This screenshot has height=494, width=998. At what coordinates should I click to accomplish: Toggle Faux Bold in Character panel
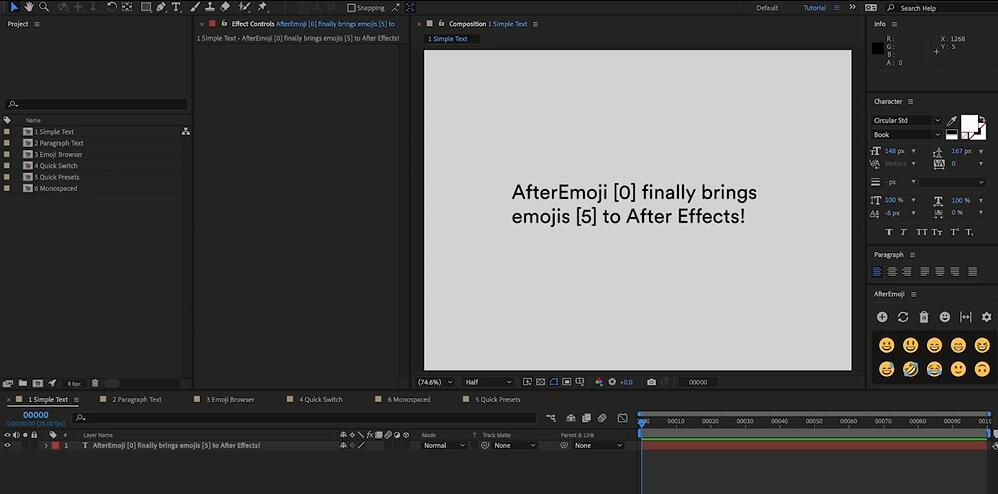[x=889, y=232]
